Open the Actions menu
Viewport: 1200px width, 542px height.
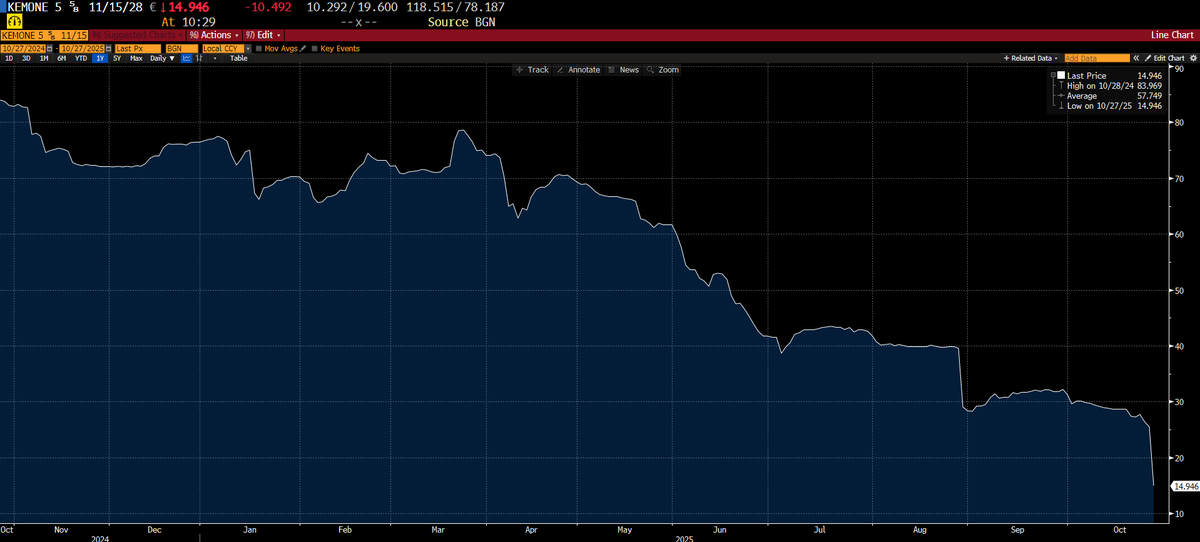tap(214, 35)
